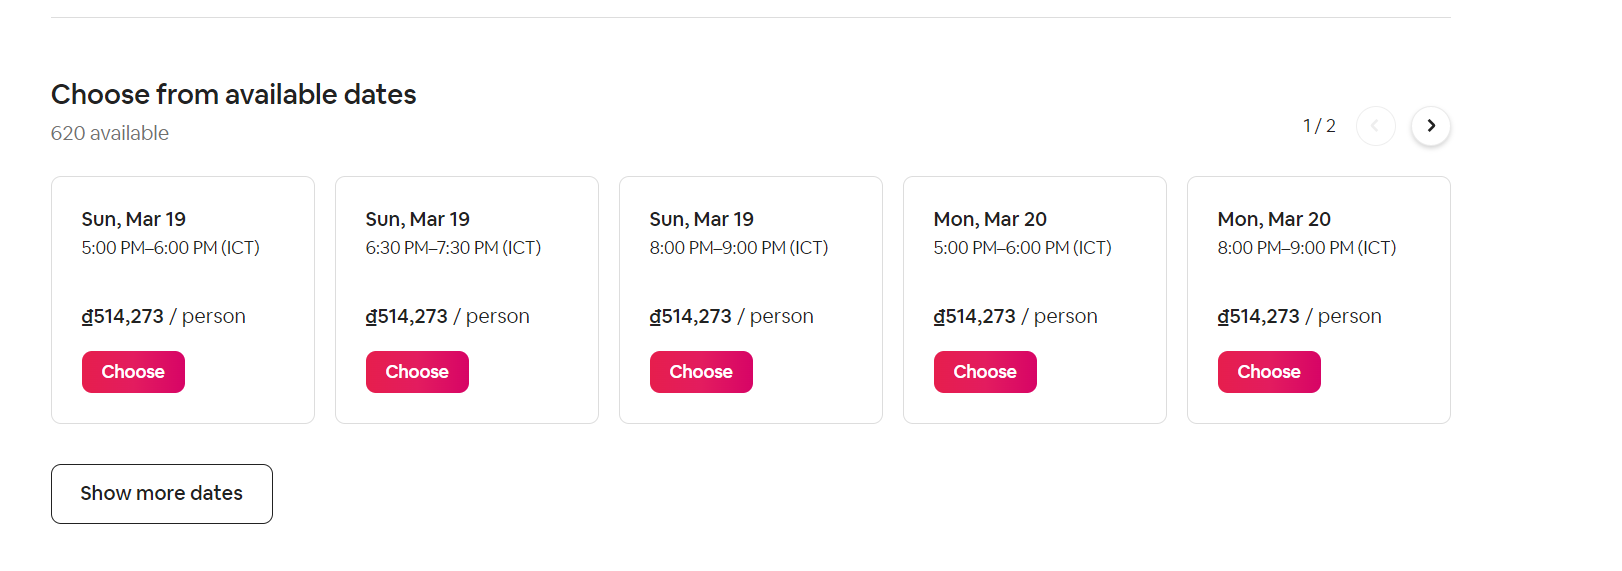
Task: Click the price in the Mon 5:00 PM card
Action: point(975,317)
